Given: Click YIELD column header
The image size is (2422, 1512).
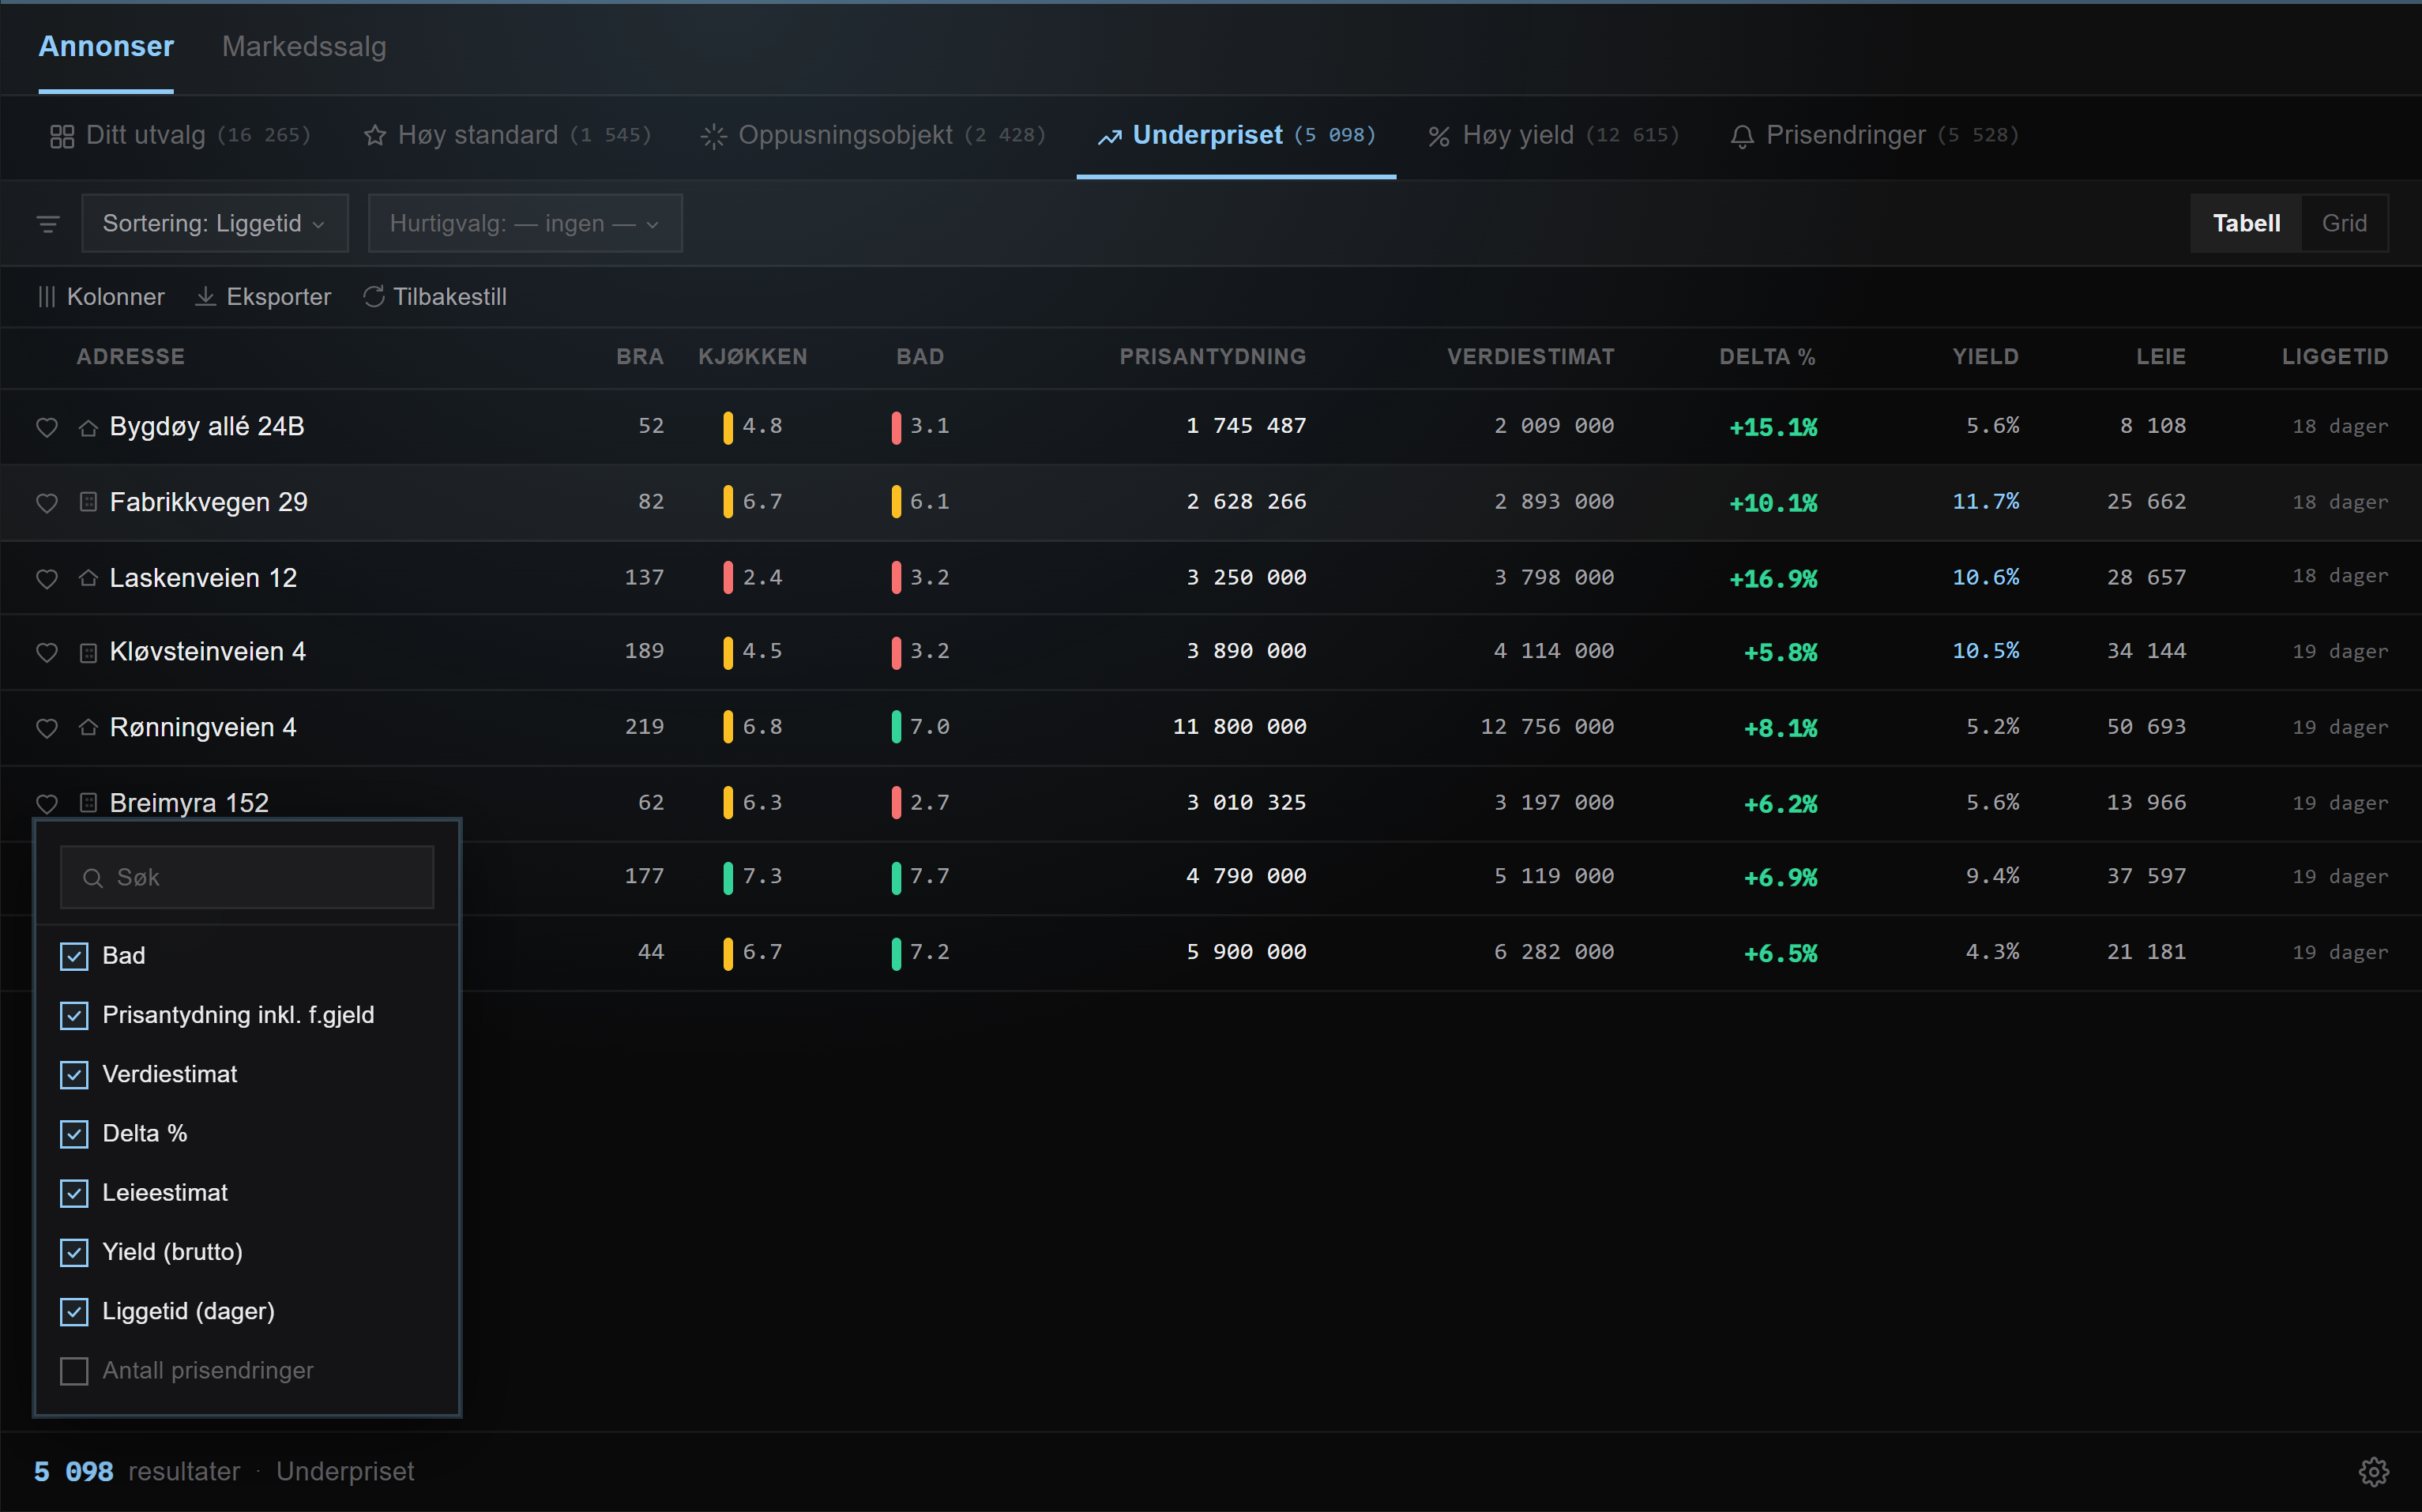Looking at the screenshot, I should tap(1985, 357).
